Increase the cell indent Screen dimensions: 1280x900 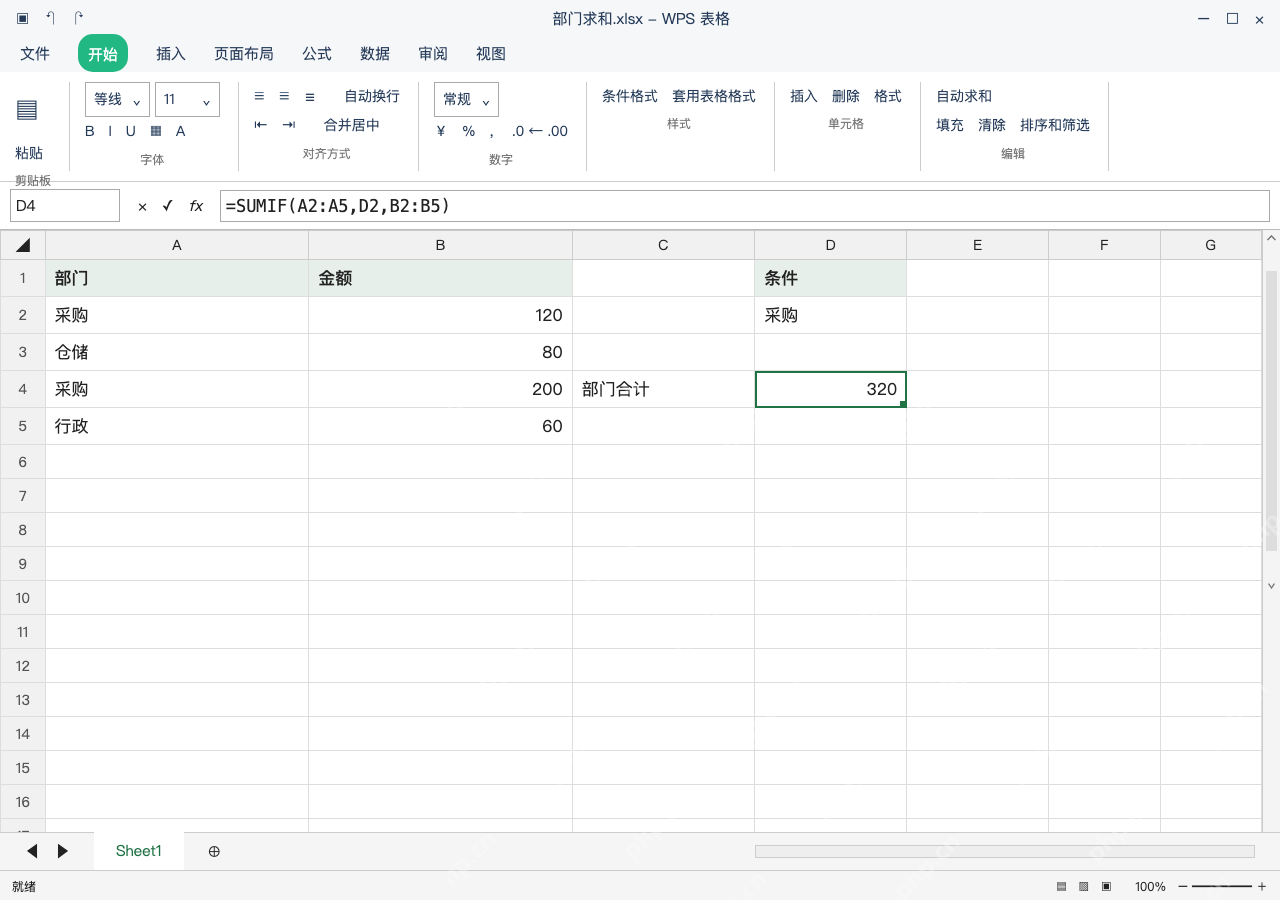click(289, 125)
